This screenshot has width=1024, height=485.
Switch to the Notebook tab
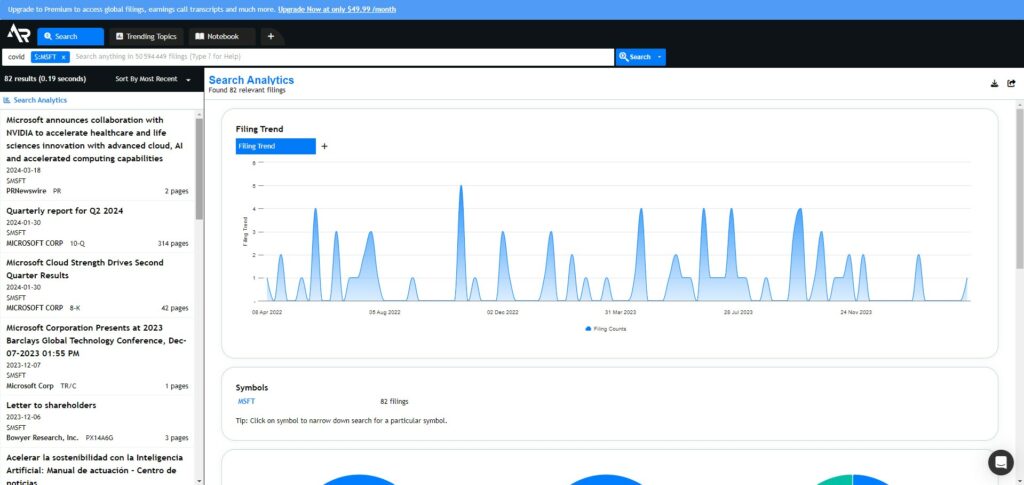coord(222,37)
